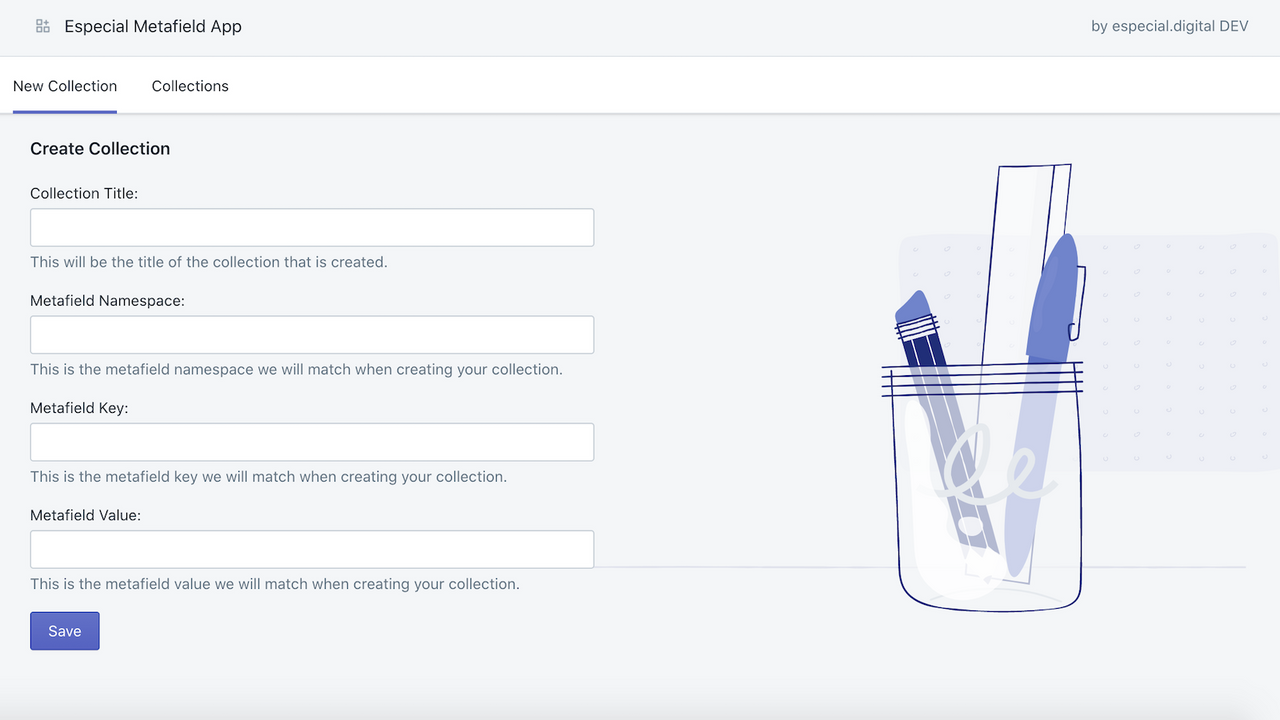Open the New Collection tab
Viewport: 1280px width, 720px height.
(x=64, y=86)
